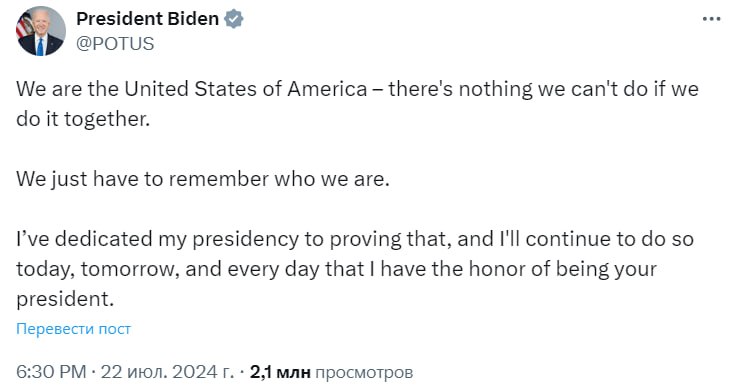Click the bold "2,1 млн" view count

click(x=280, y=372)
